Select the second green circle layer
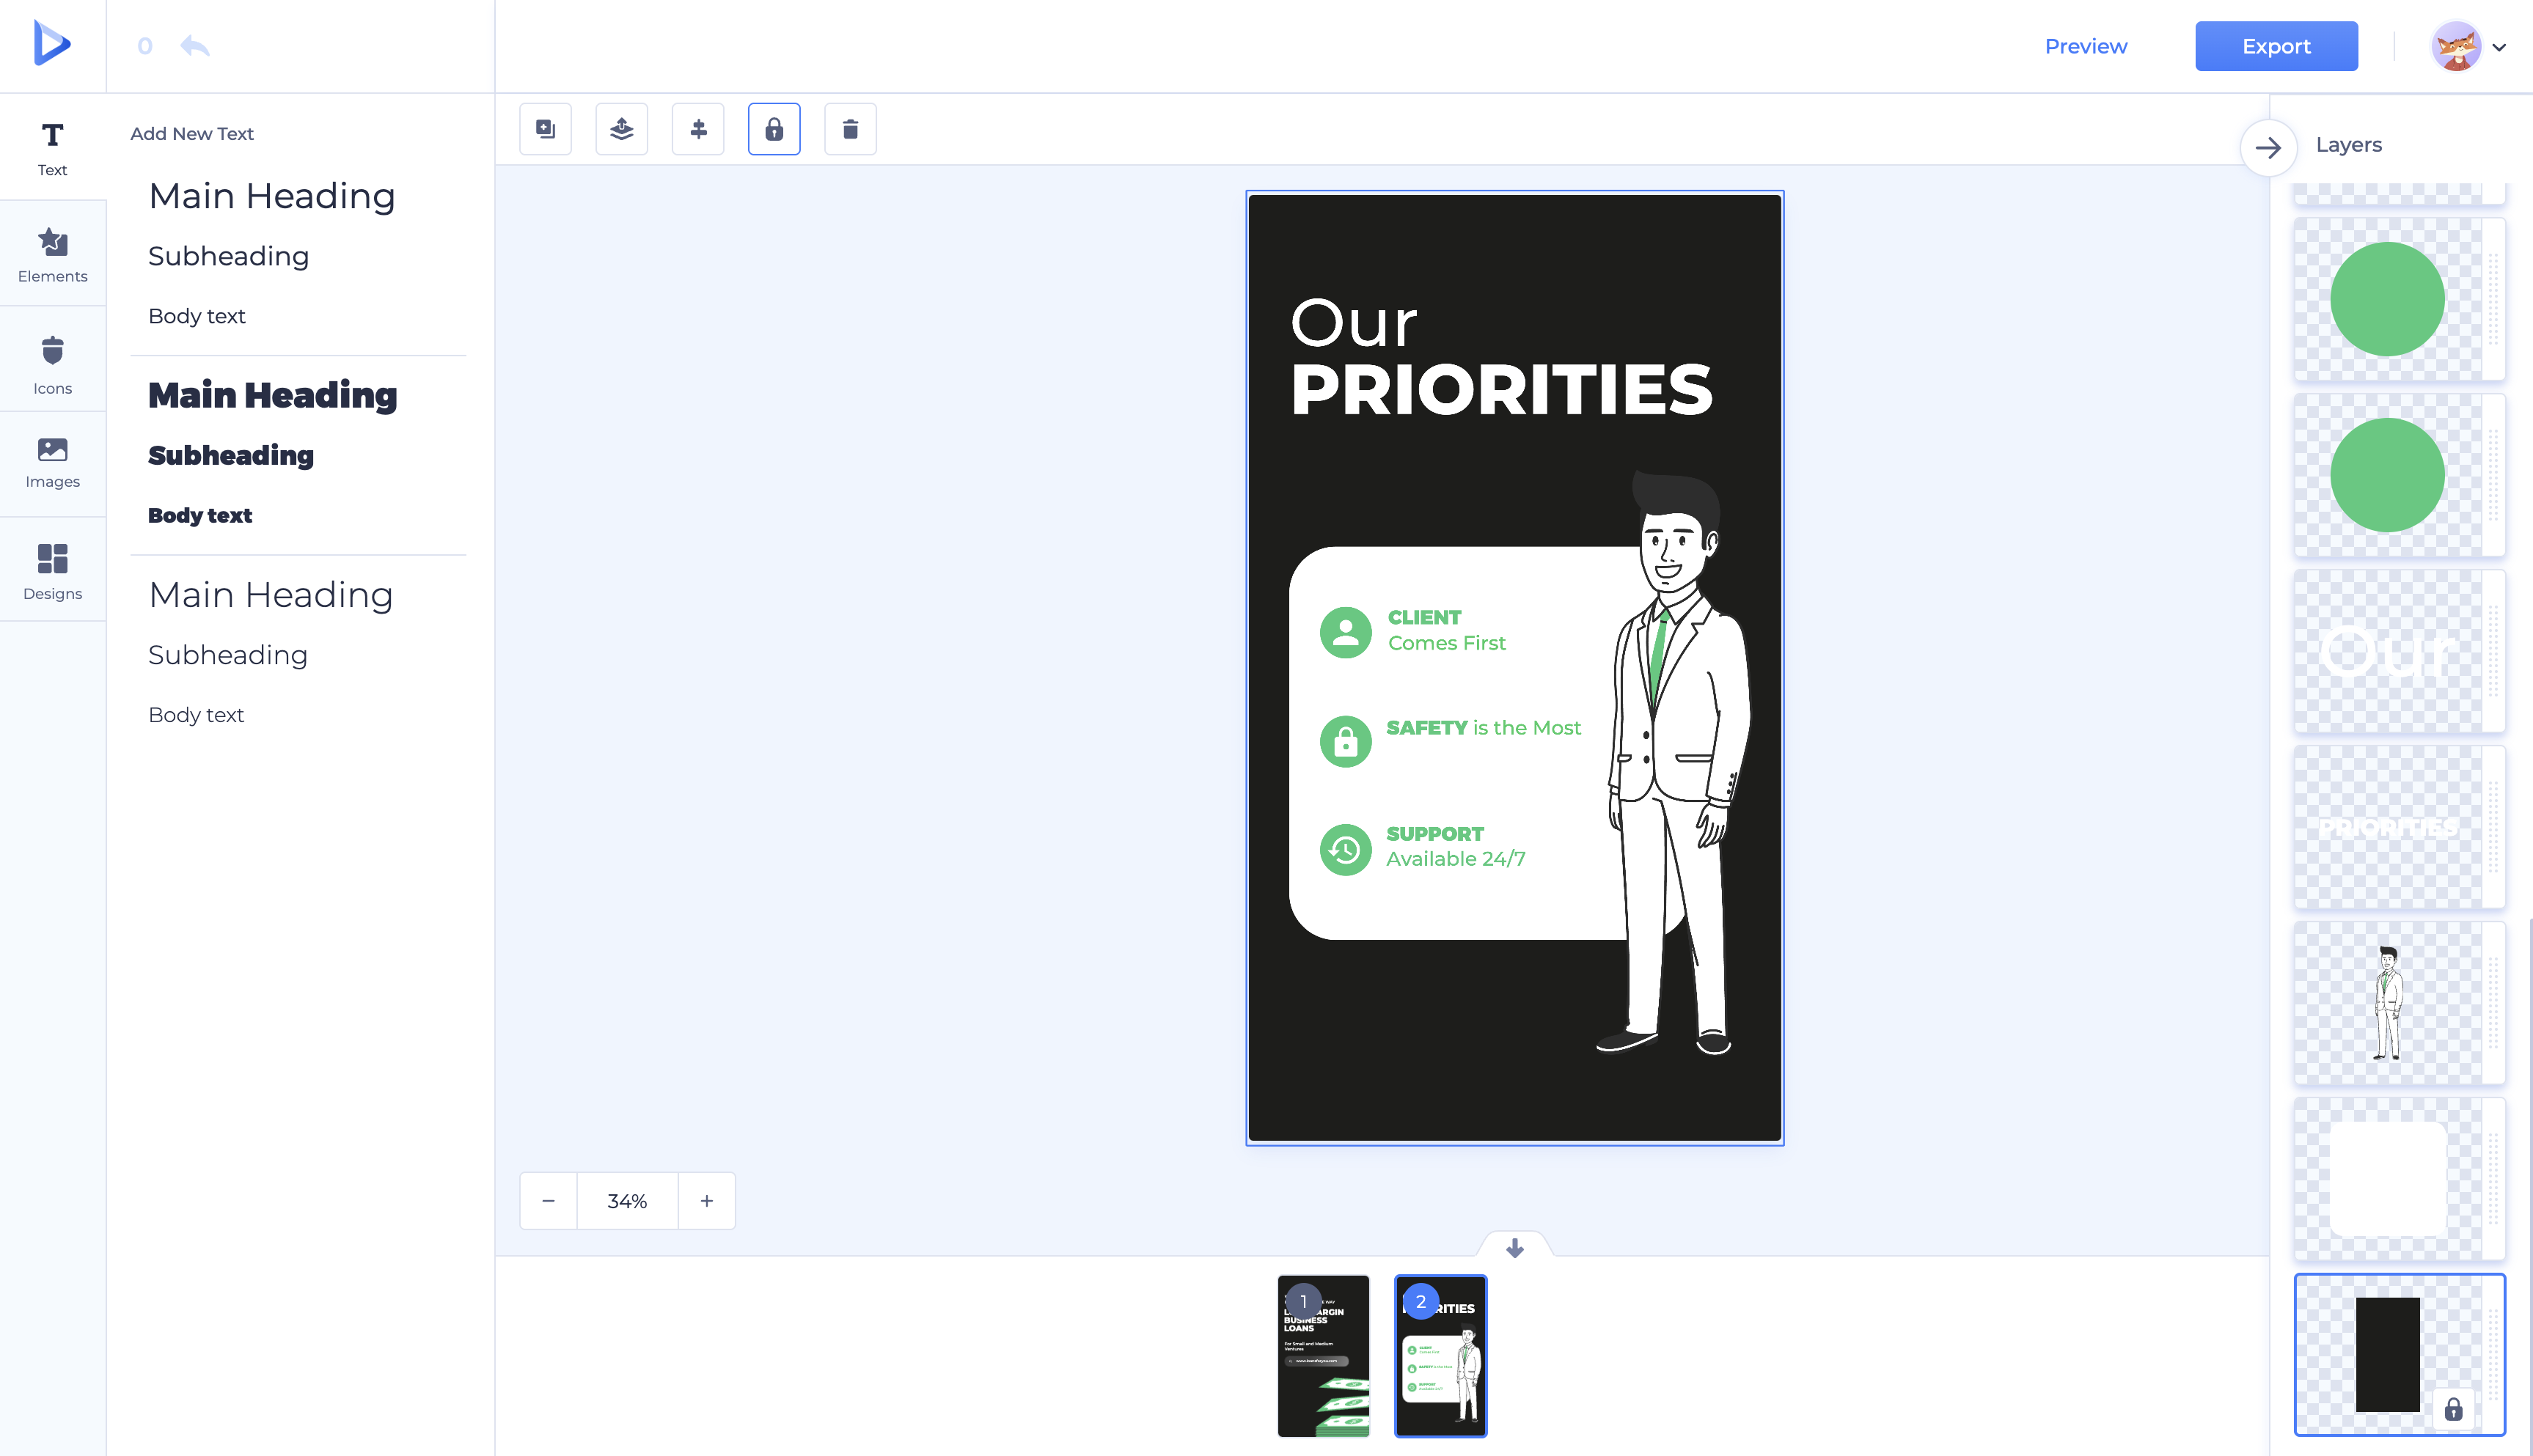The width and height of the screenshot is (2533, 1456). pyautogui.click(x=2399, y=475)
